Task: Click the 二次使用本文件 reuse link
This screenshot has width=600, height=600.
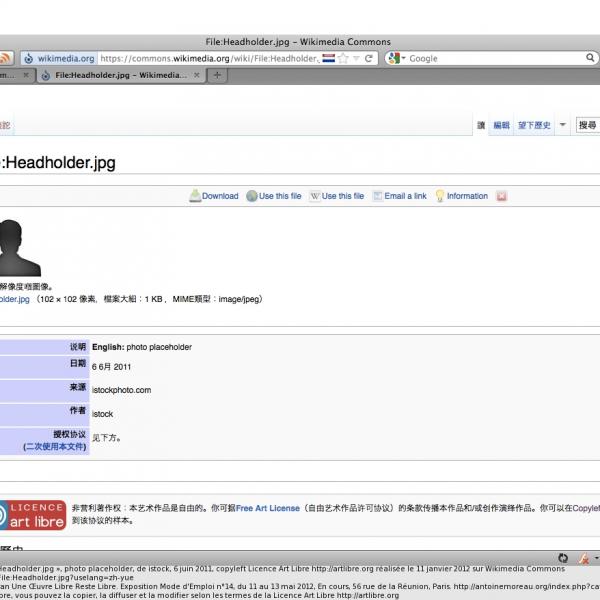Action: pos(55,447)
